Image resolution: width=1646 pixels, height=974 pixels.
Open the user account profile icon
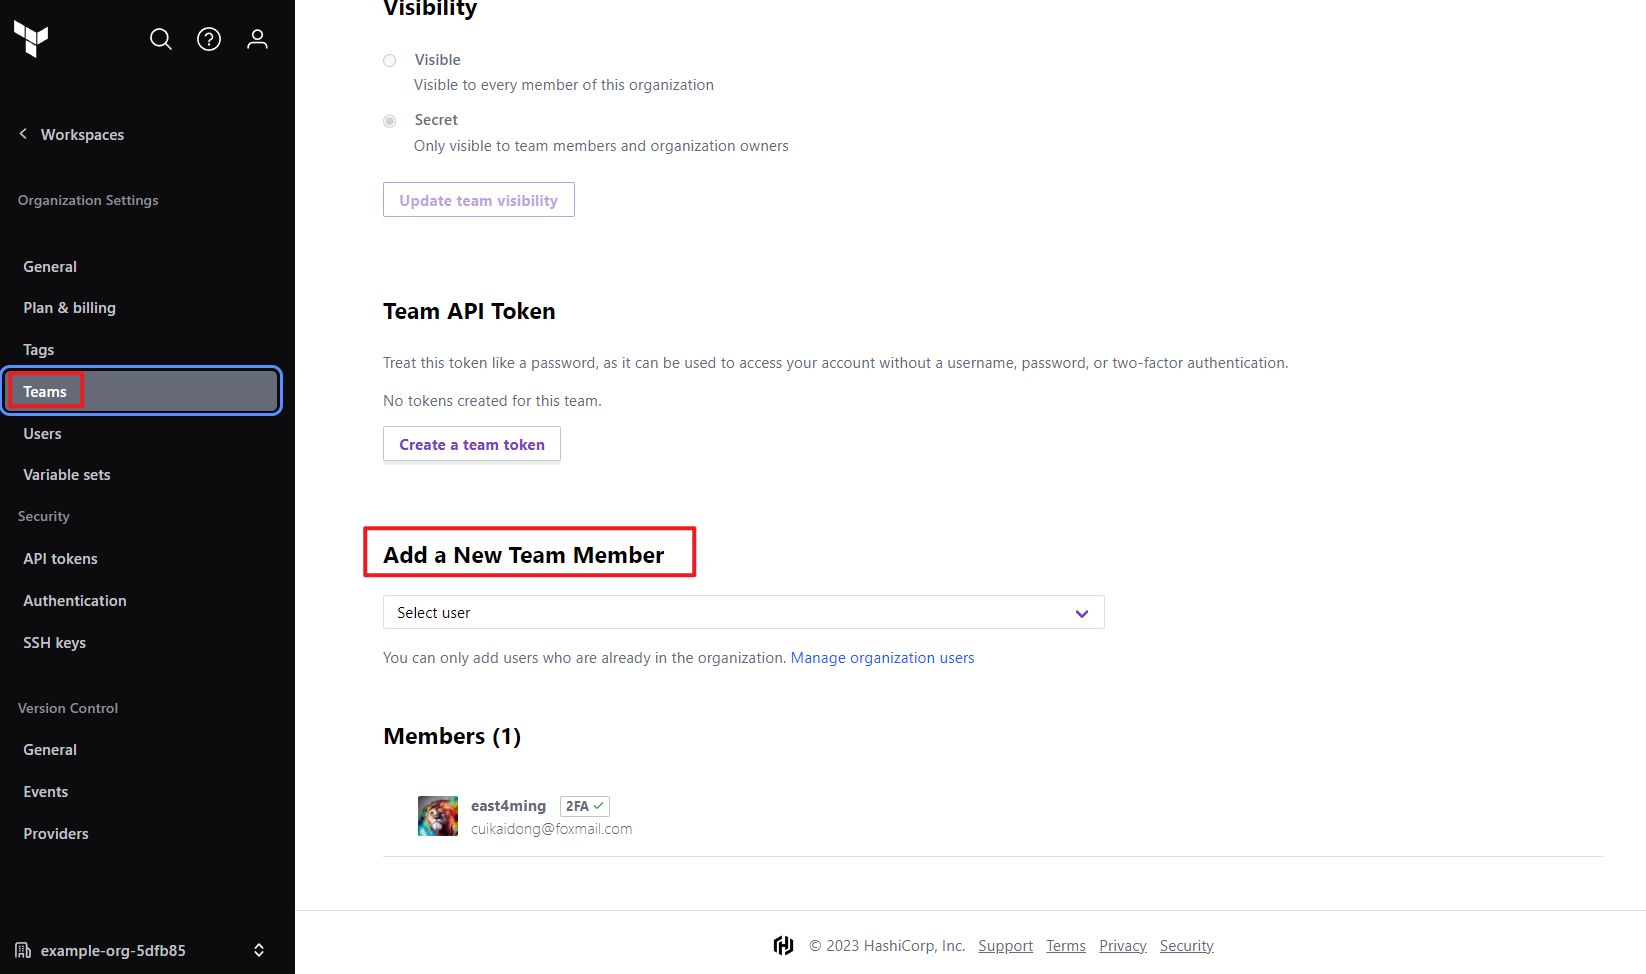258,39
